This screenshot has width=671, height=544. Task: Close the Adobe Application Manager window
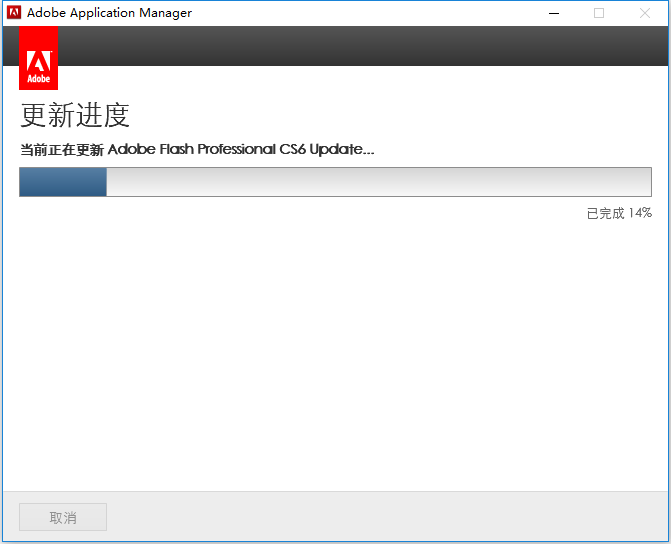pyautogui.click(x=645, y=13)
